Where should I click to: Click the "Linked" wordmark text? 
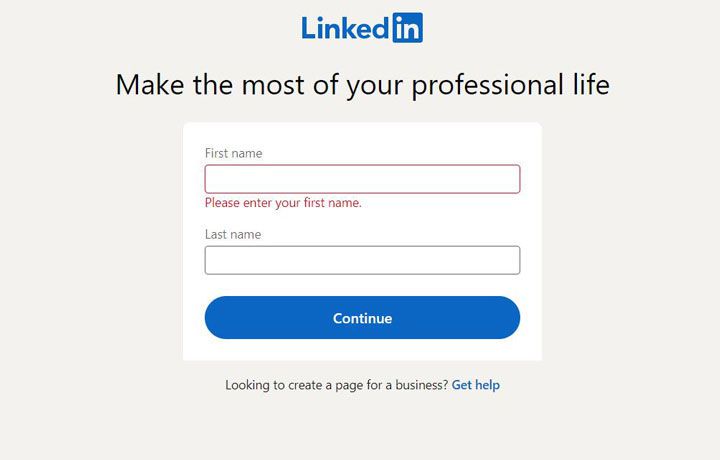(345, 28)
